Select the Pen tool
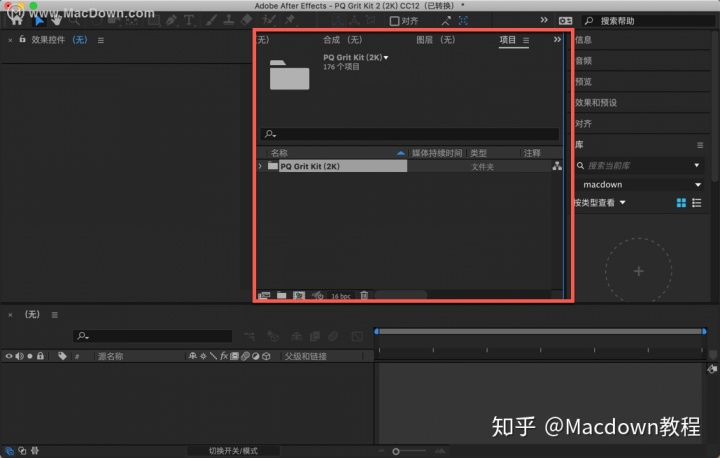Image resolution: width=720 pixels, height=458 pixels. [171, 20]
